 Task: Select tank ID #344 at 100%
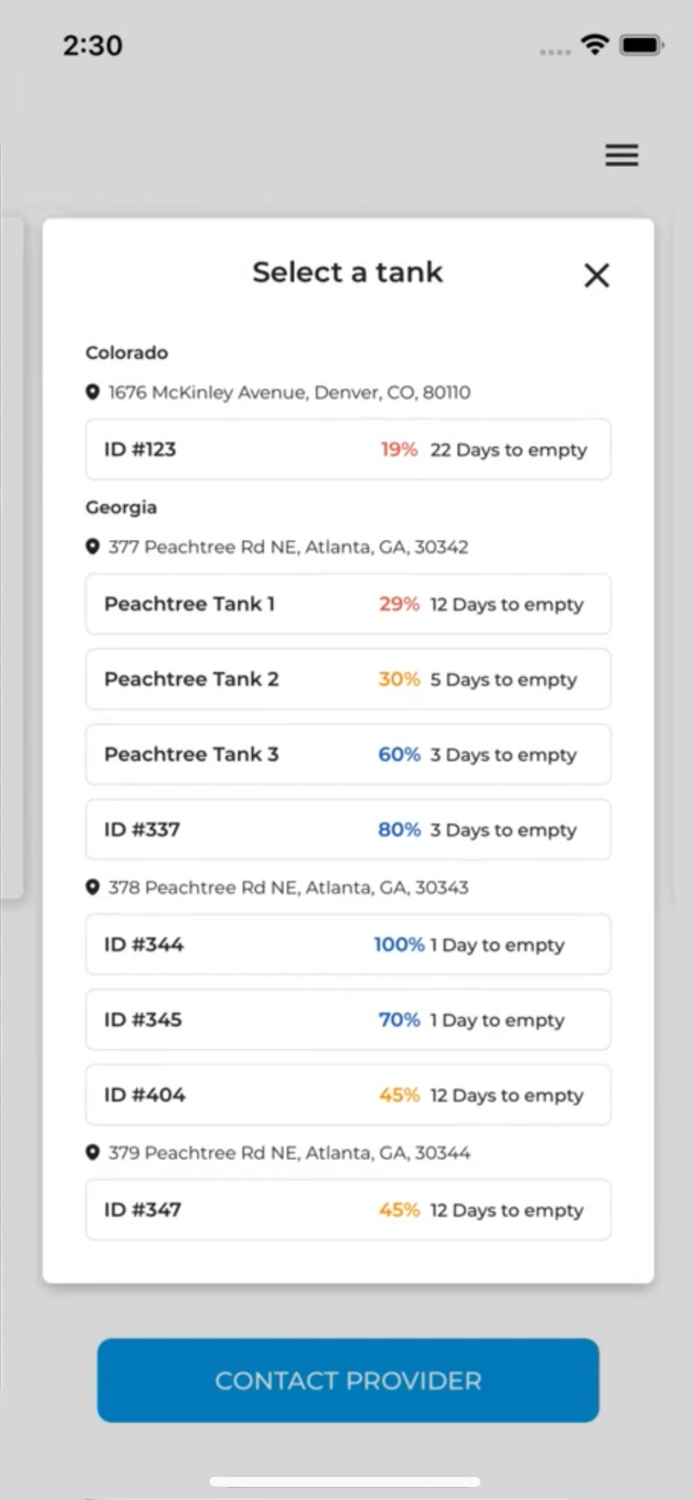tap(348, 944)
